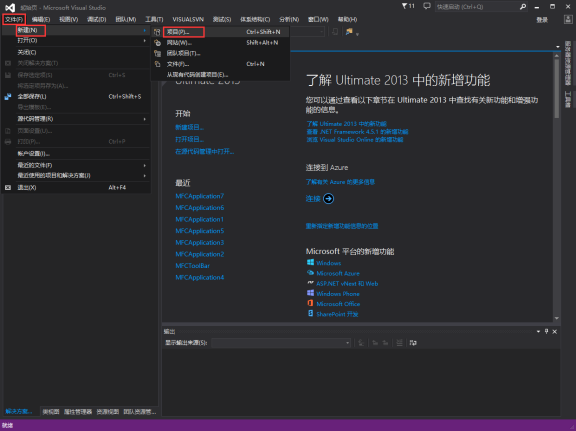The image size is (576, 431).
Task: Open recent project MFCApplication7
Action: (x=199, y=196)
